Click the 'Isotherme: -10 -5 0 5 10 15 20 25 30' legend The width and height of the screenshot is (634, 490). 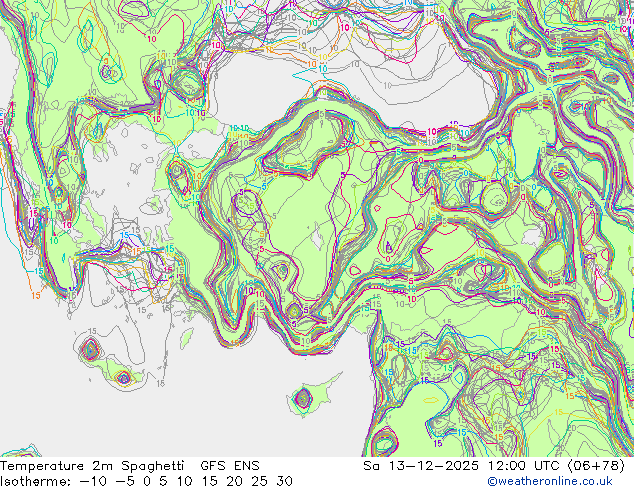146,481
